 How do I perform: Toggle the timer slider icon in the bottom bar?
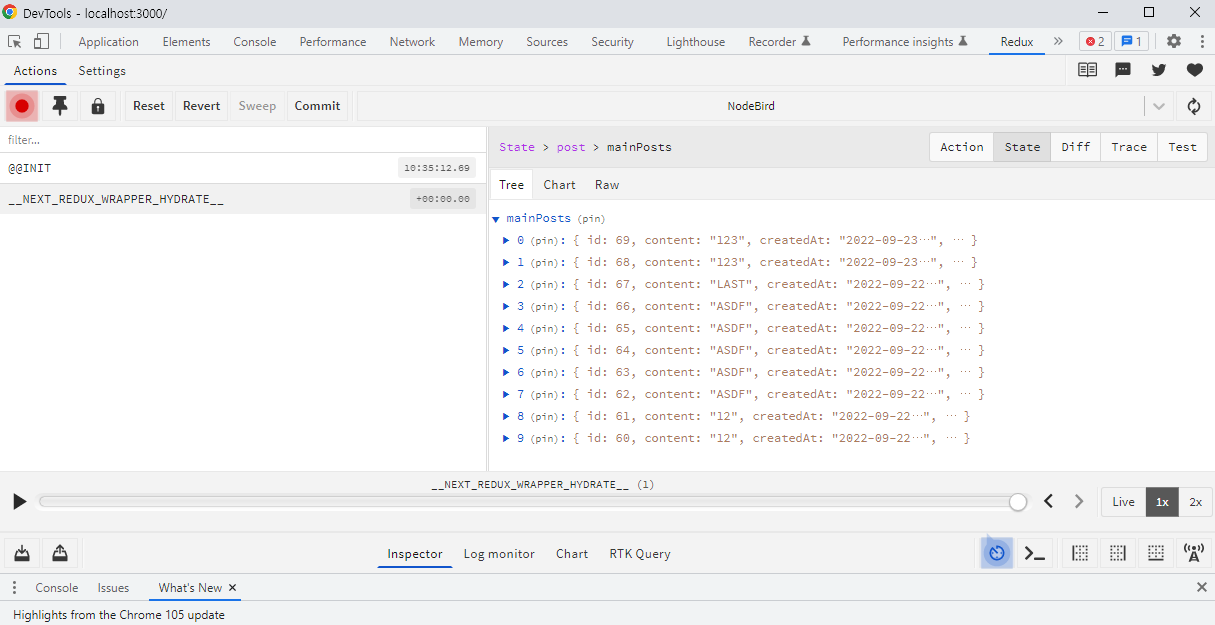click(x=997, y=553)
